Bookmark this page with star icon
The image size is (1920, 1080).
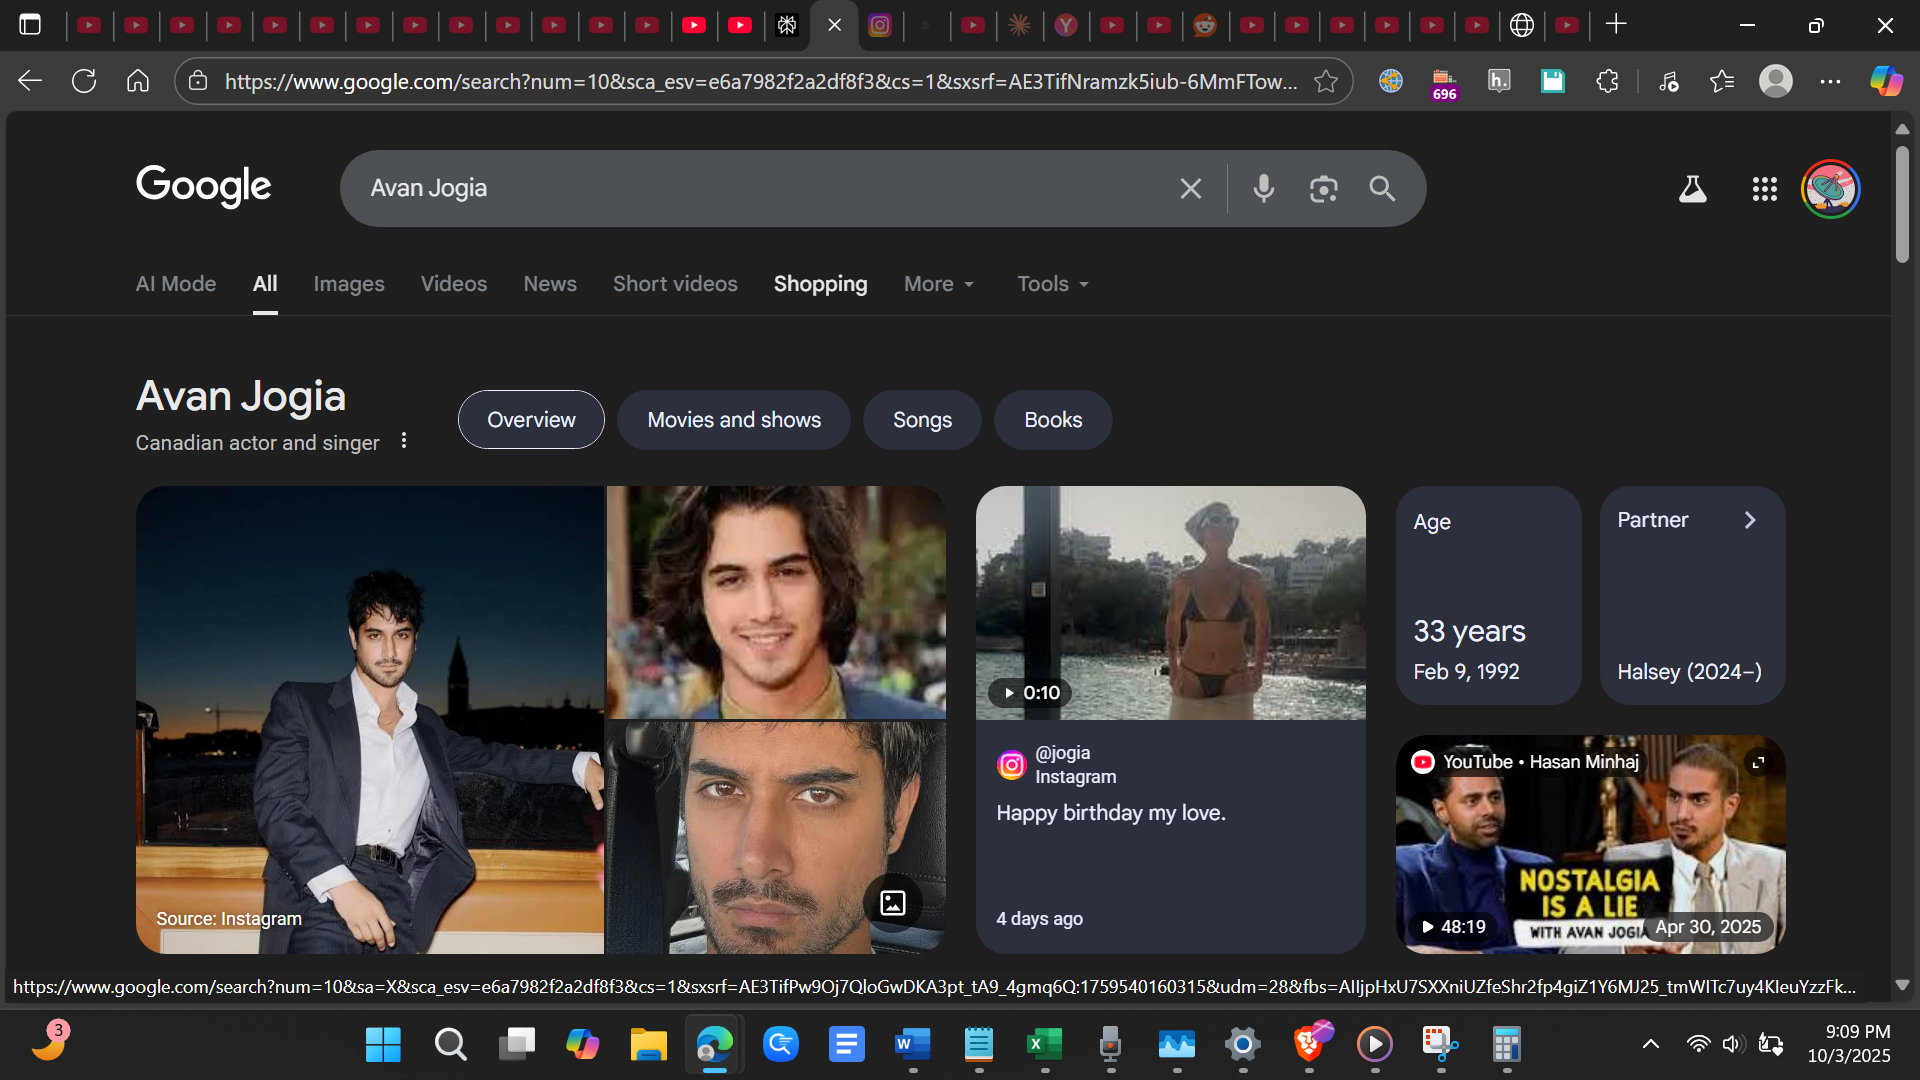tap(1326, 81)
